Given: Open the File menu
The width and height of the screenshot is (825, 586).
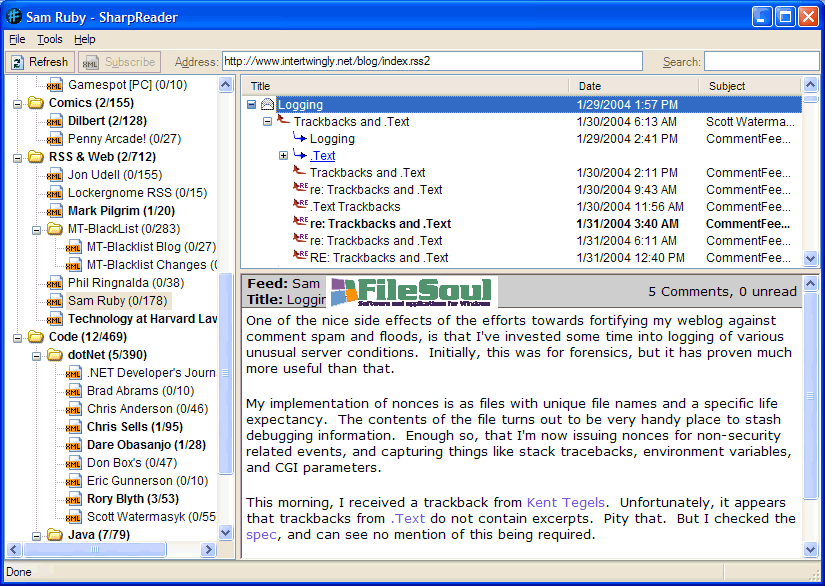Looking at the screenshot, I should (x=17, y=39).
